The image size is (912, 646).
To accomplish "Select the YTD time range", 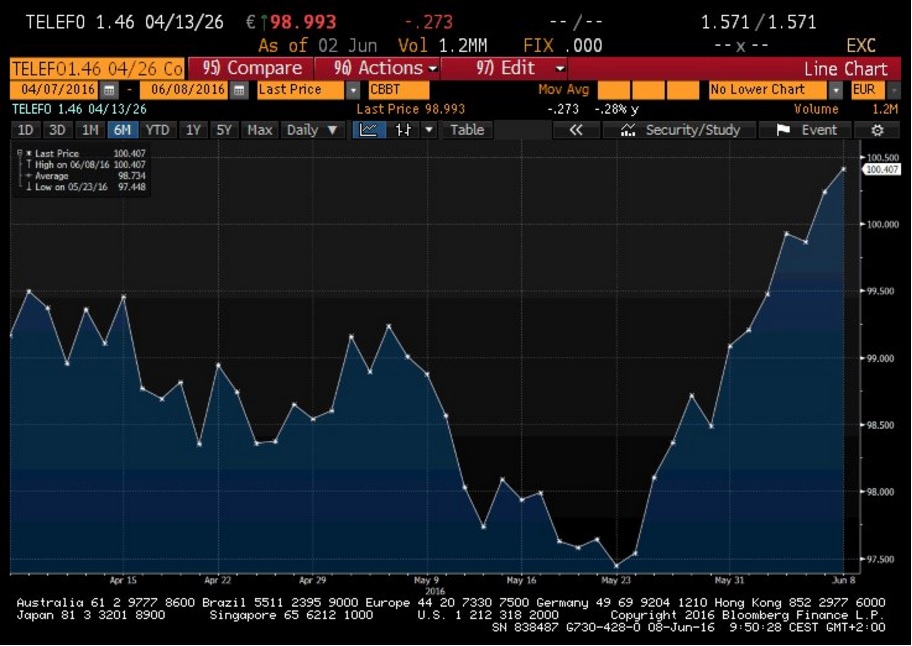I will pos(157,130).
